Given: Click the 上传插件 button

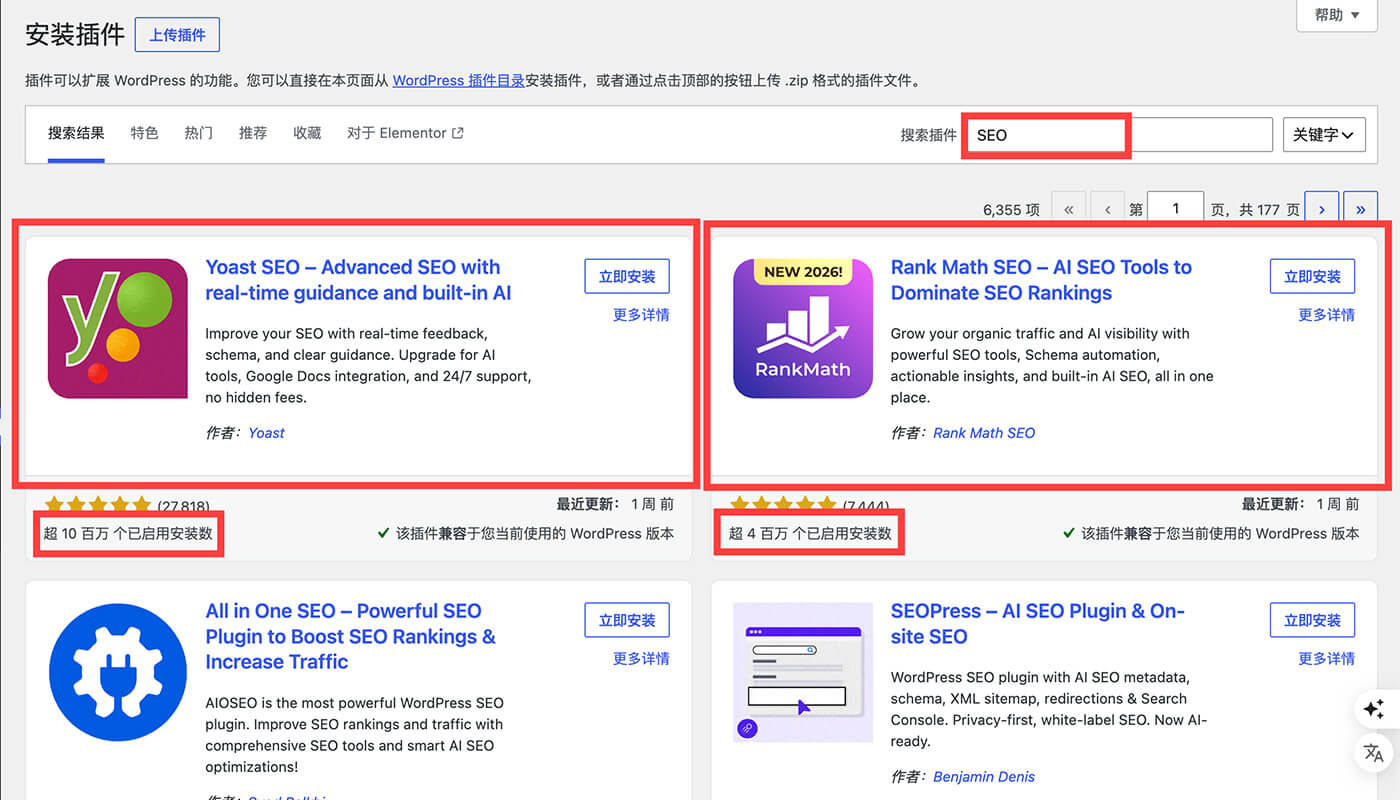Looking at the screenshot, I should 177,35.
